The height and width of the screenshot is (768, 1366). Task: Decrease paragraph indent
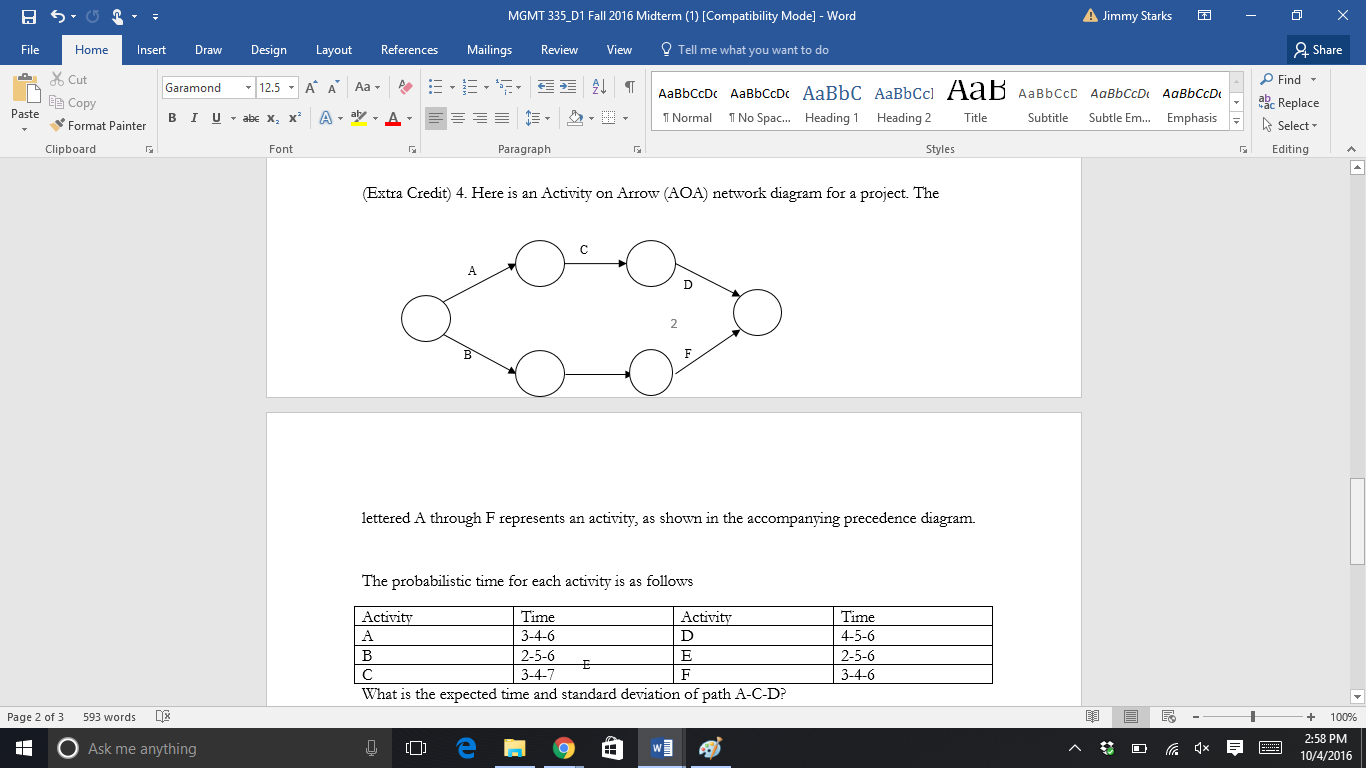546,88
